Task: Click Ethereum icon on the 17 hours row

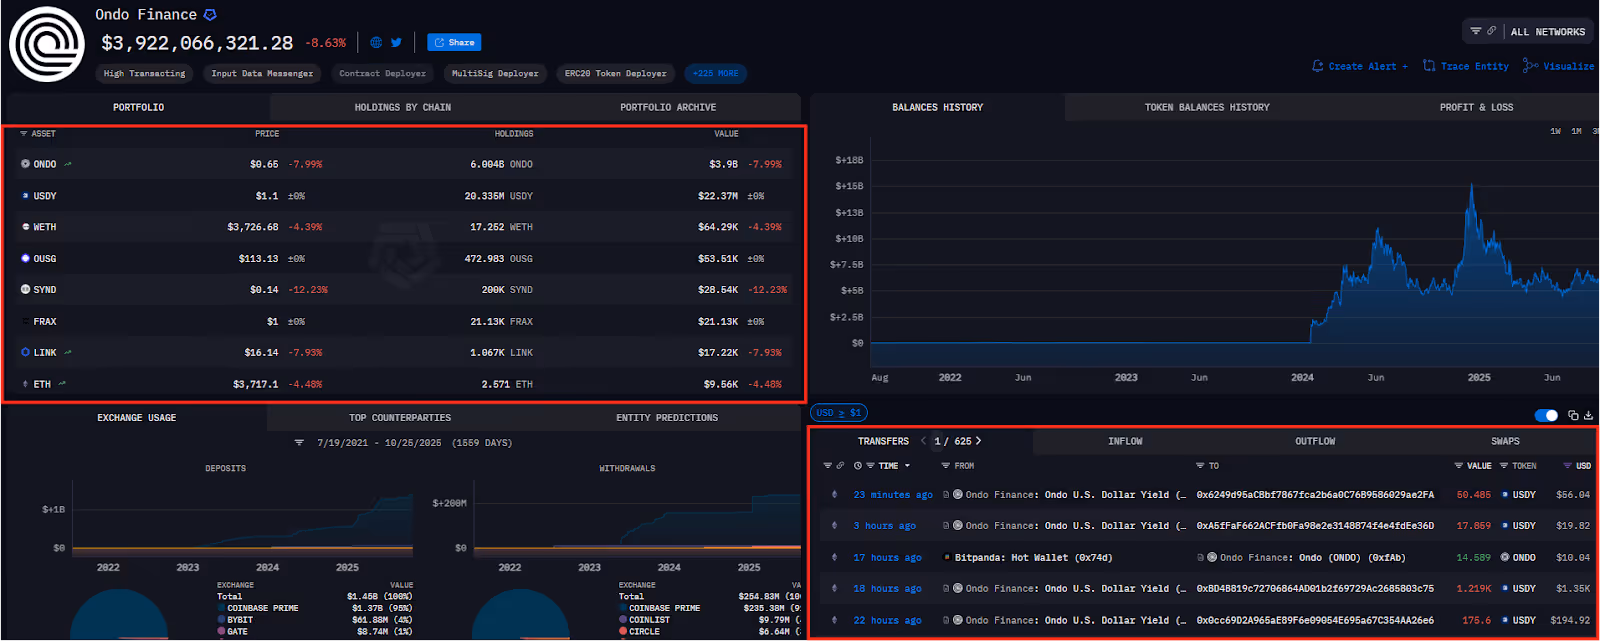Action: click(x=834, y=557)
